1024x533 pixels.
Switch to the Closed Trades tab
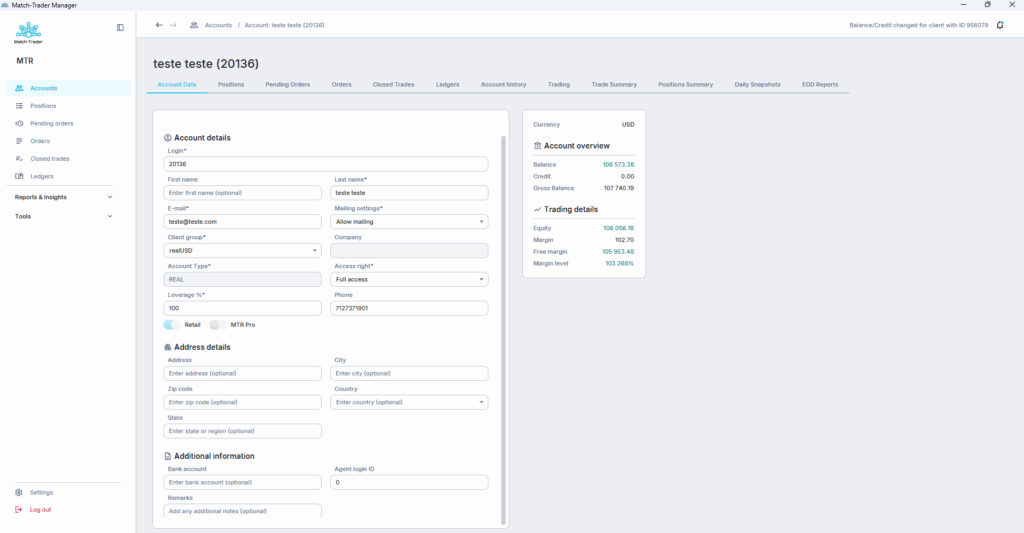(394, 85)
